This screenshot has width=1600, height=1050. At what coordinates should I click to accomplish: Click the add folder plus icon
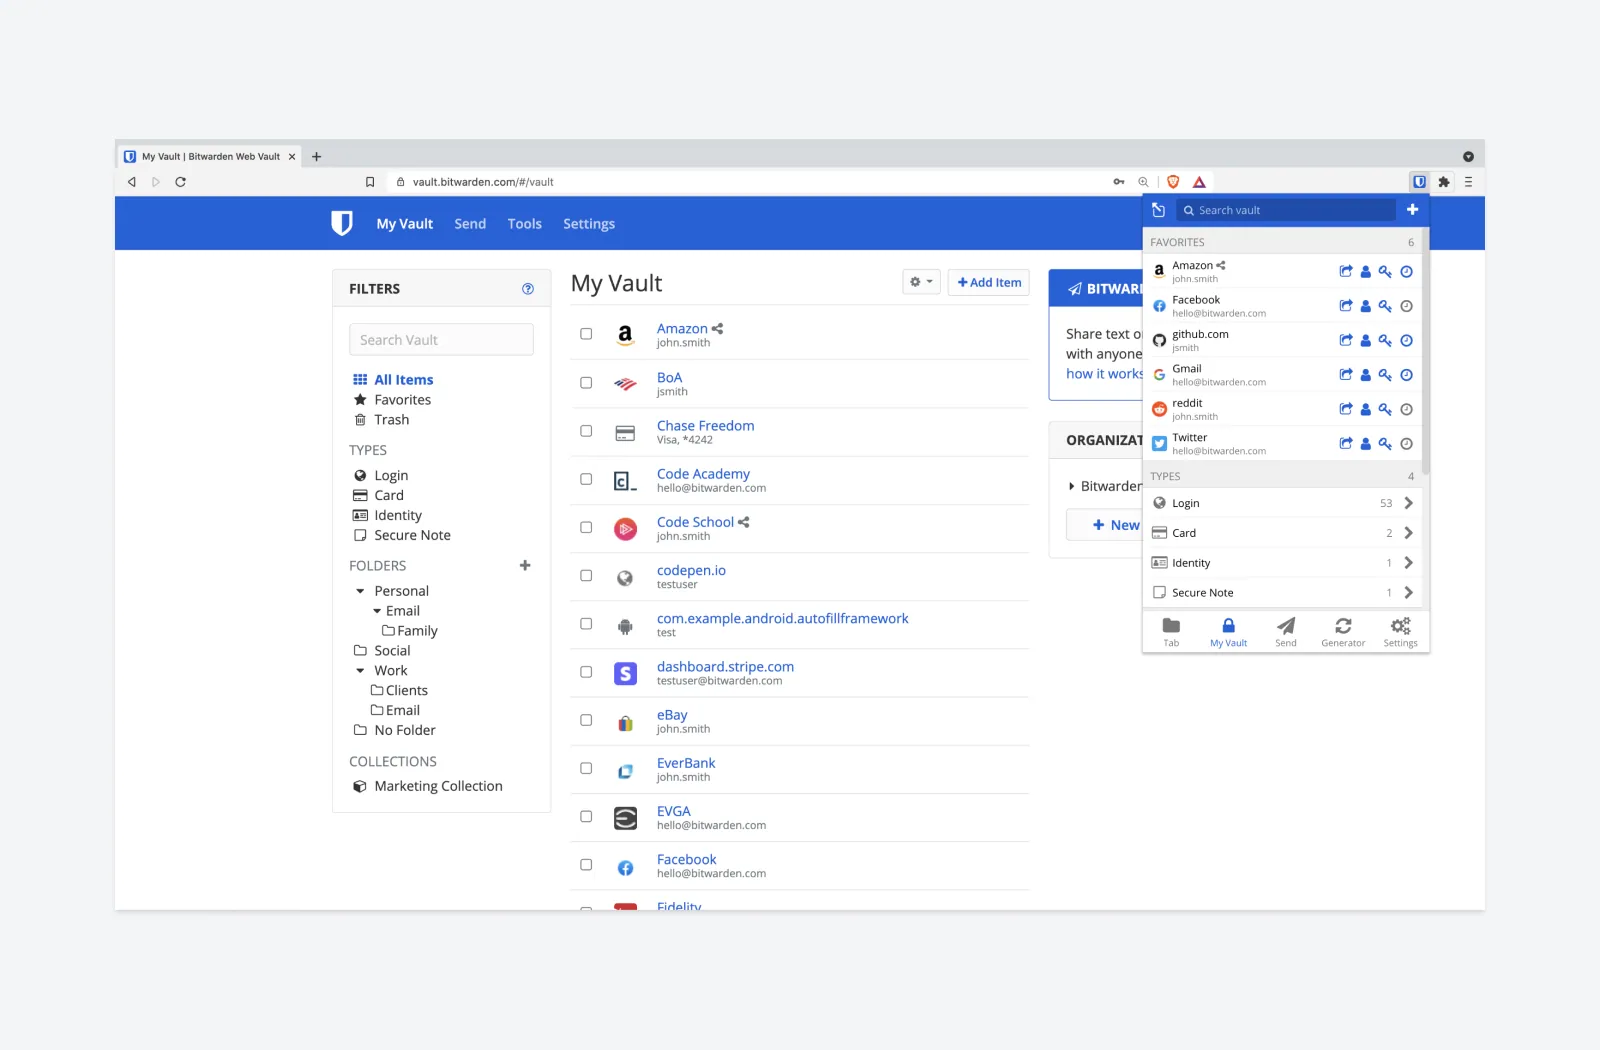(525, 565)
